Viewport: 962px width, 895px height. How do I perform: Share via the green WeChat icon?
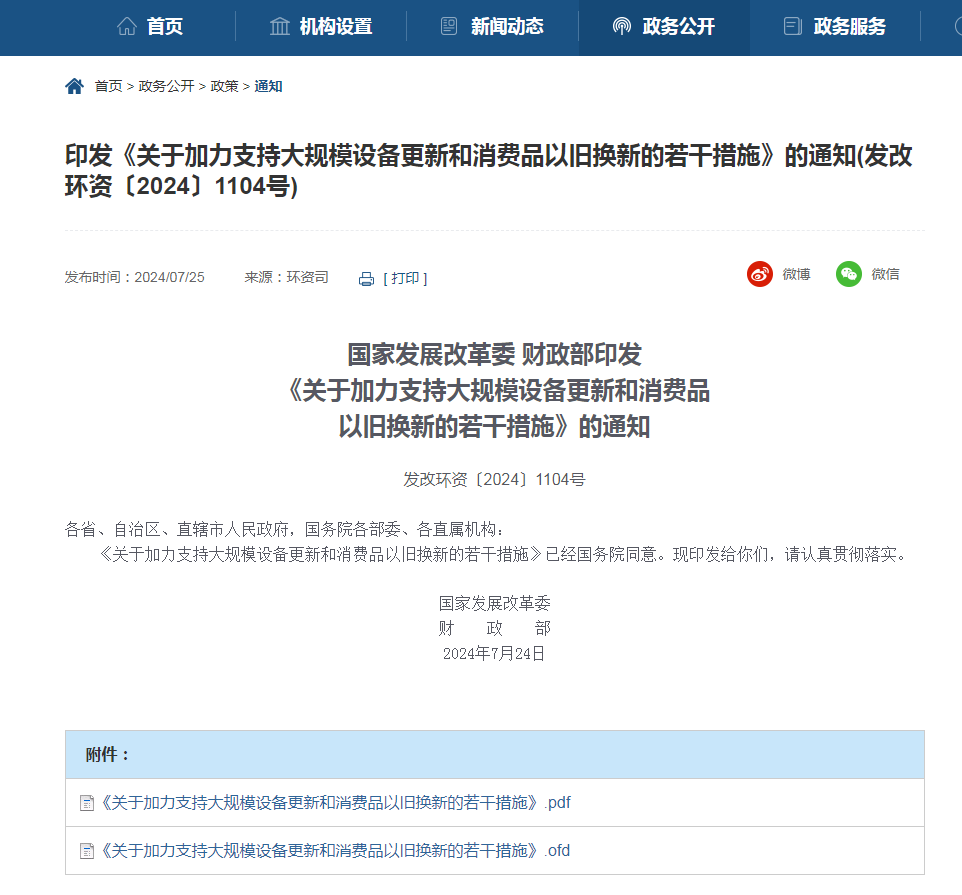point(848,274)
